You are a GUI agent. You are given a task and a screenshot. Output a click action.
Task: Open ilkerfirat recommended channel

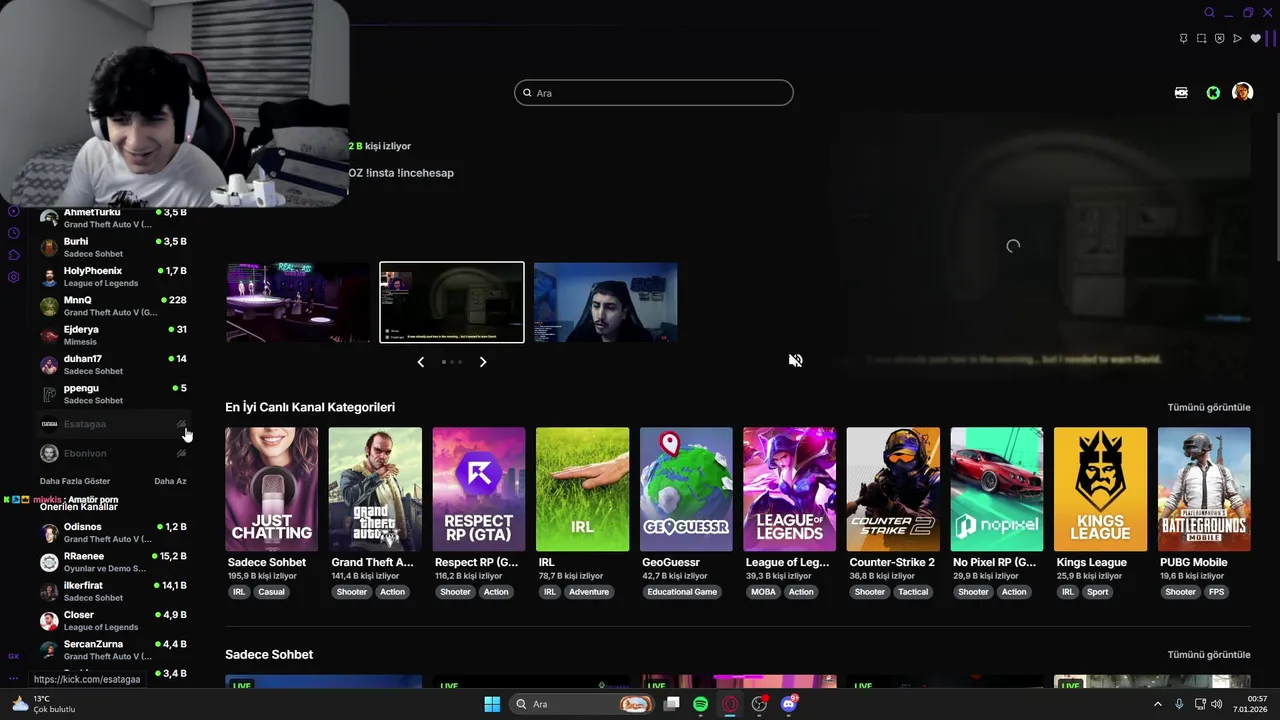point(113,591)
